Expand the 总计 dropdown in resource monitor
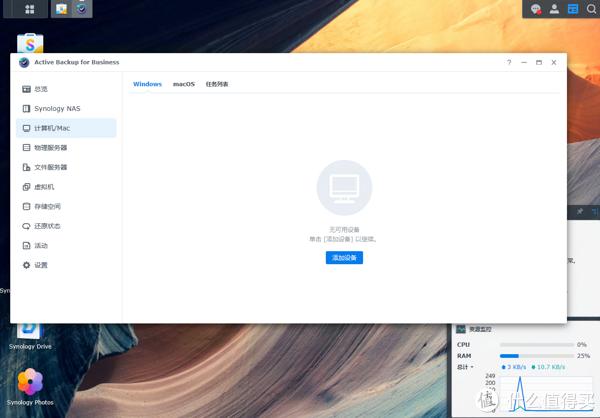600x418 pixels. 465,367
